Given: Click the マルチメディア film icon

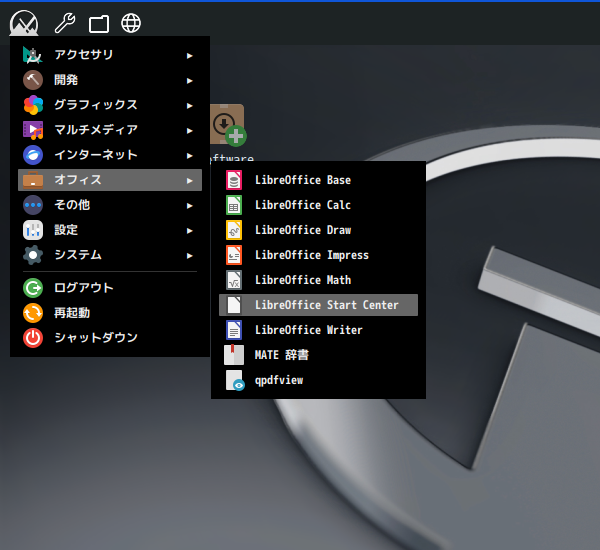Looking at the screenshot, I should (x=33, y=130).
